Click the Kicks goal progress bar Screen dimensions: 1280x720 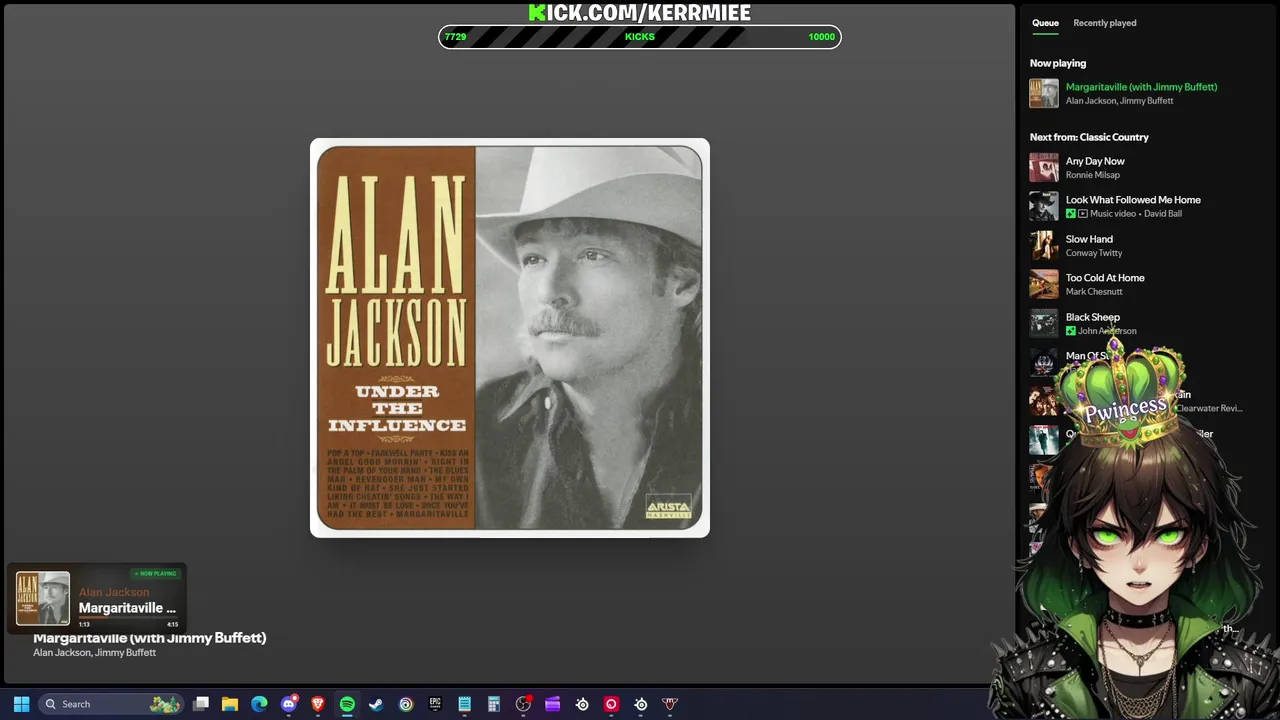640,37
